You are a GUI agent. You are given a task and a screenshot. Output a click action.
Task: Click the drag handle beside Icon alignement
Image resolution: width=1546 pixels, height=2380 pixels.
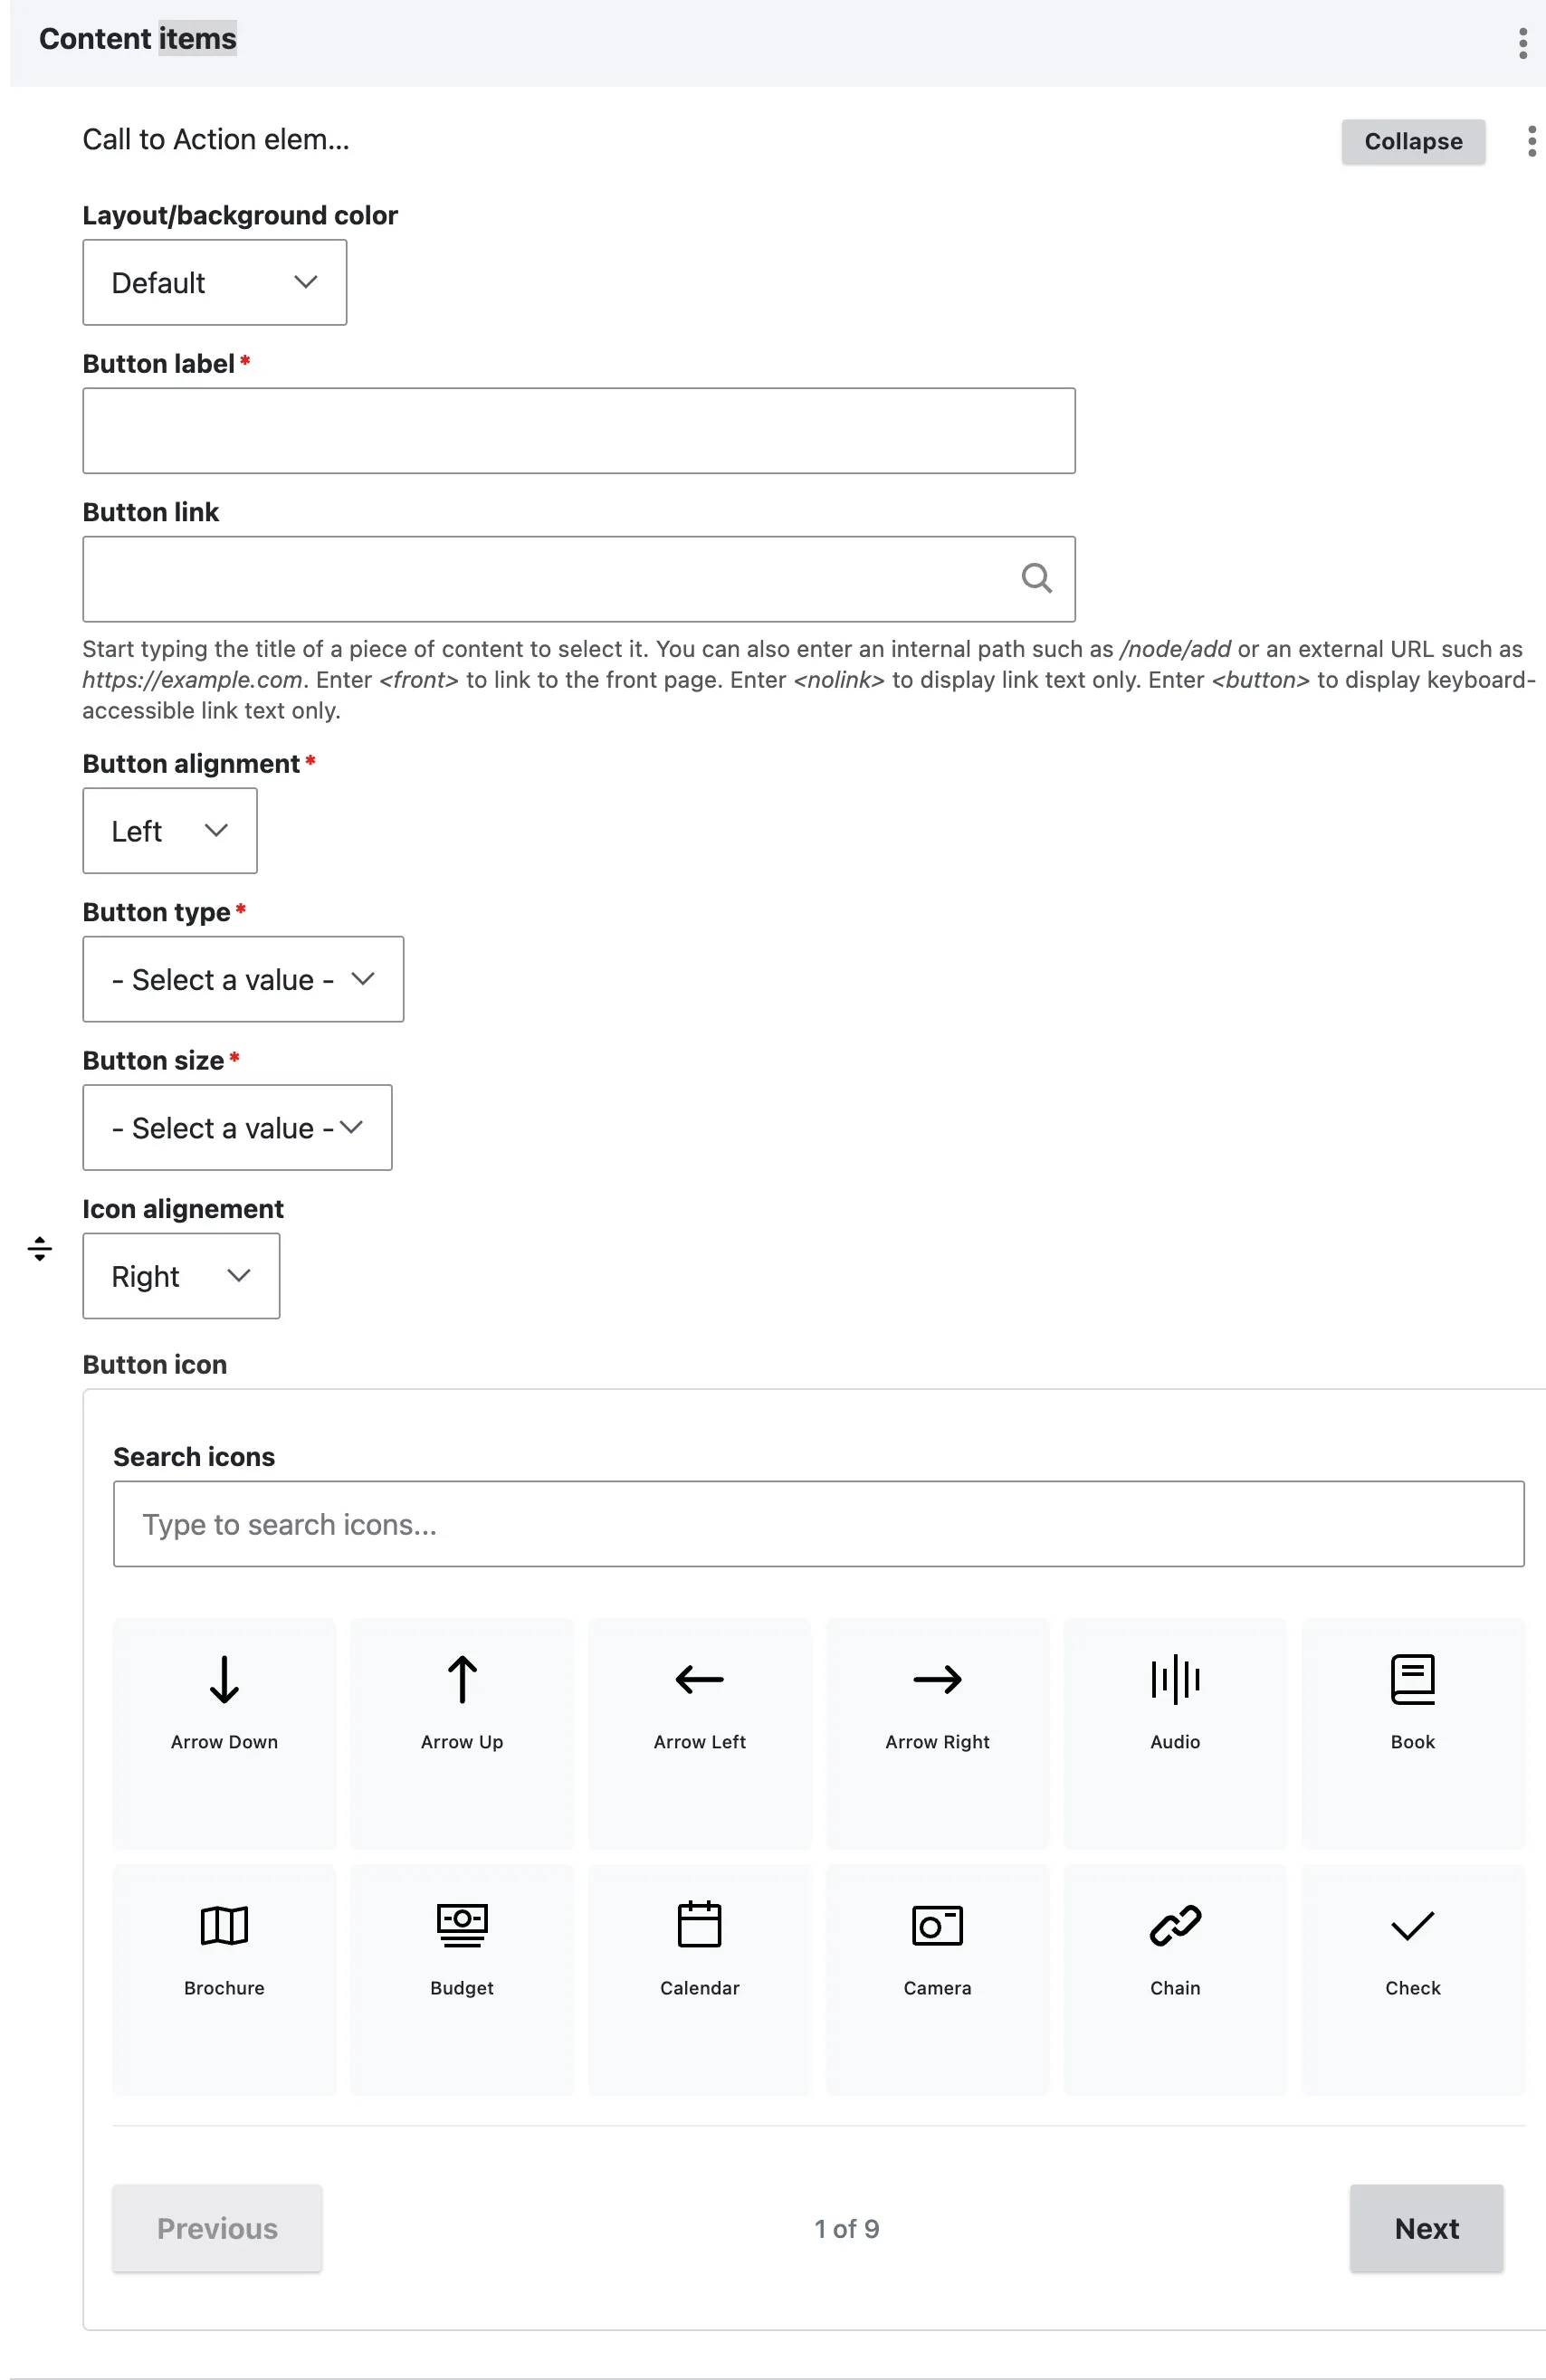pos(40,1248)
